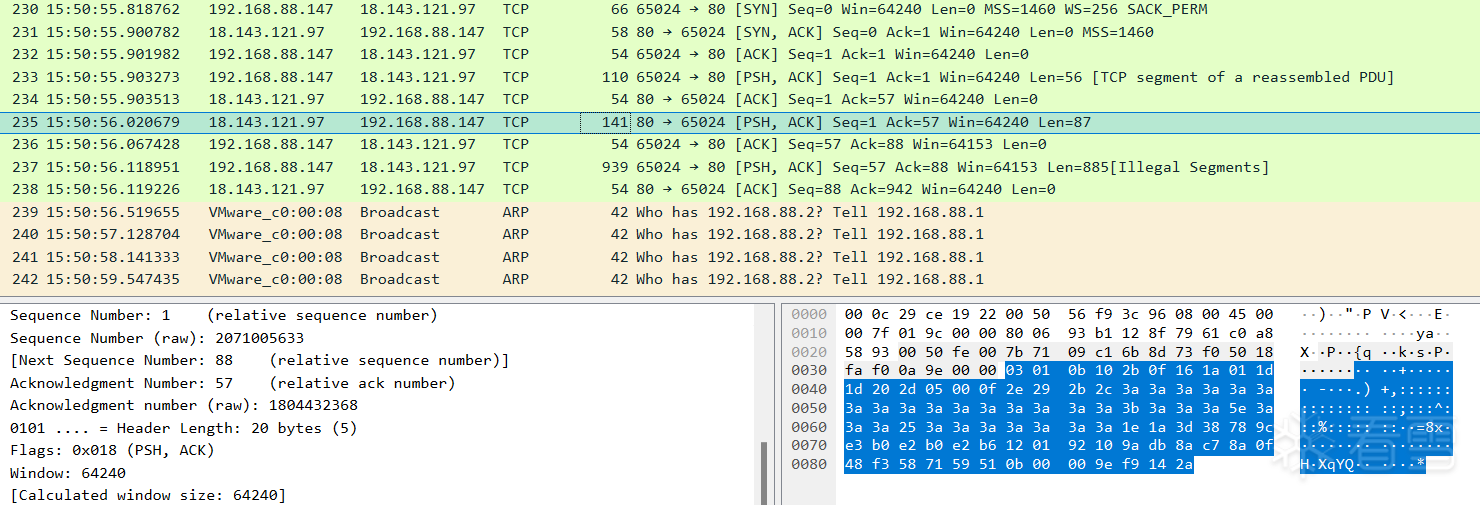Select highlighted packet 235 Len=87 row

[x=740, y=122]
